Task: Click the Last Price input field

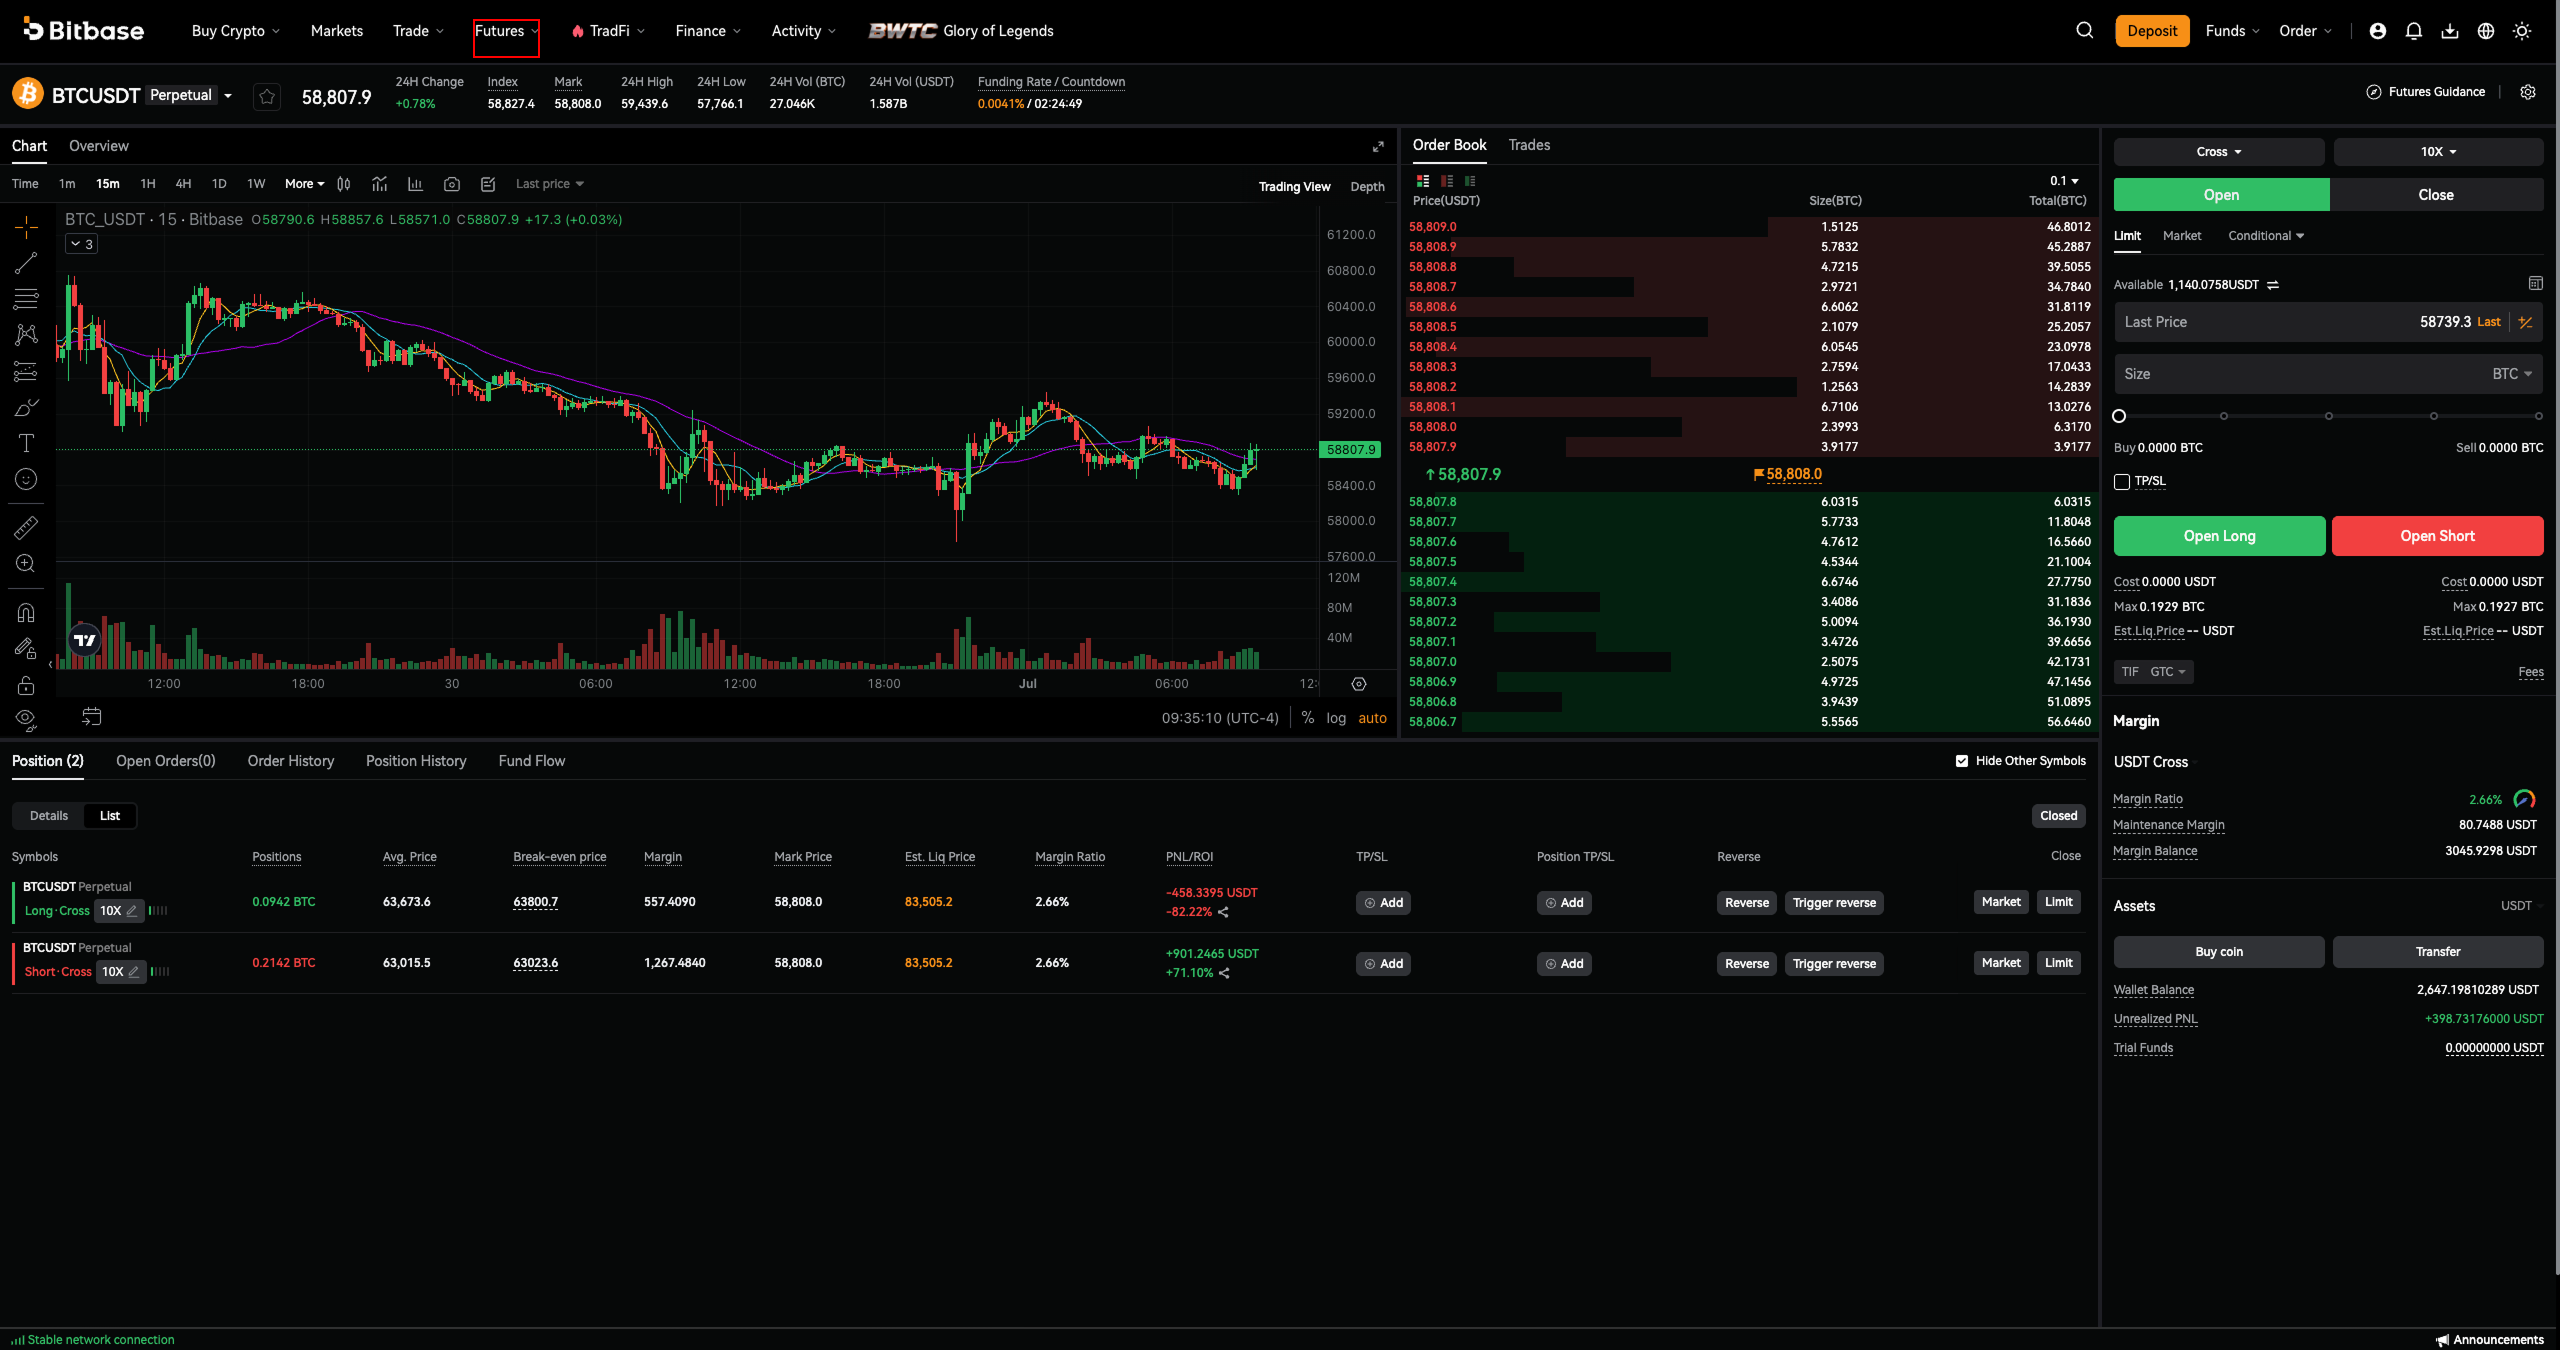Action: (x=2328, y=322)
